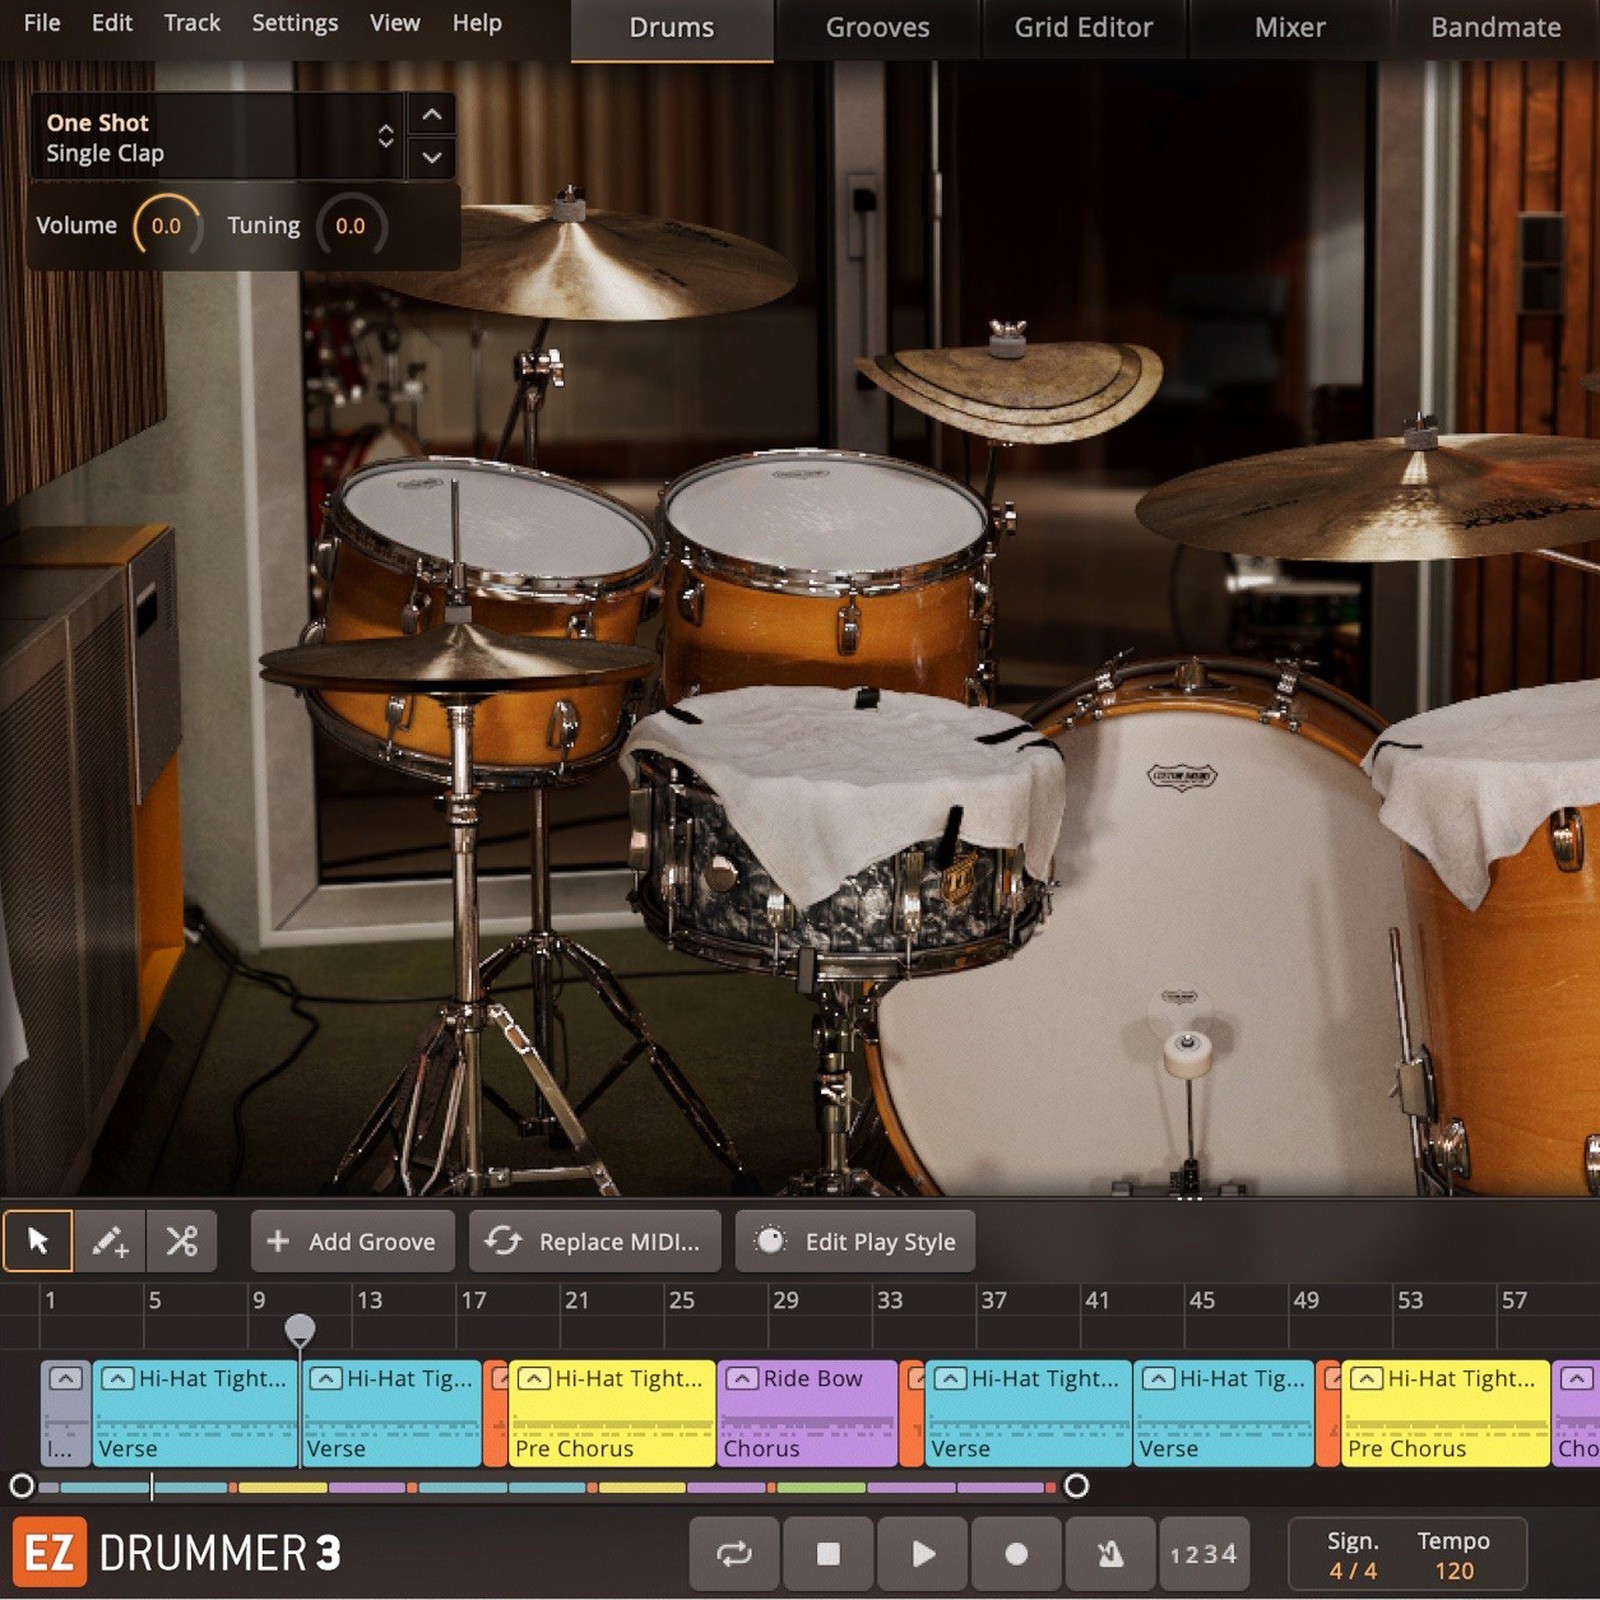Image resolution: width=1600 pixels, height=1600 pixels.
Task: Toggle the loop playback button
Action: pyautogui.click(x=734, y=1553)
